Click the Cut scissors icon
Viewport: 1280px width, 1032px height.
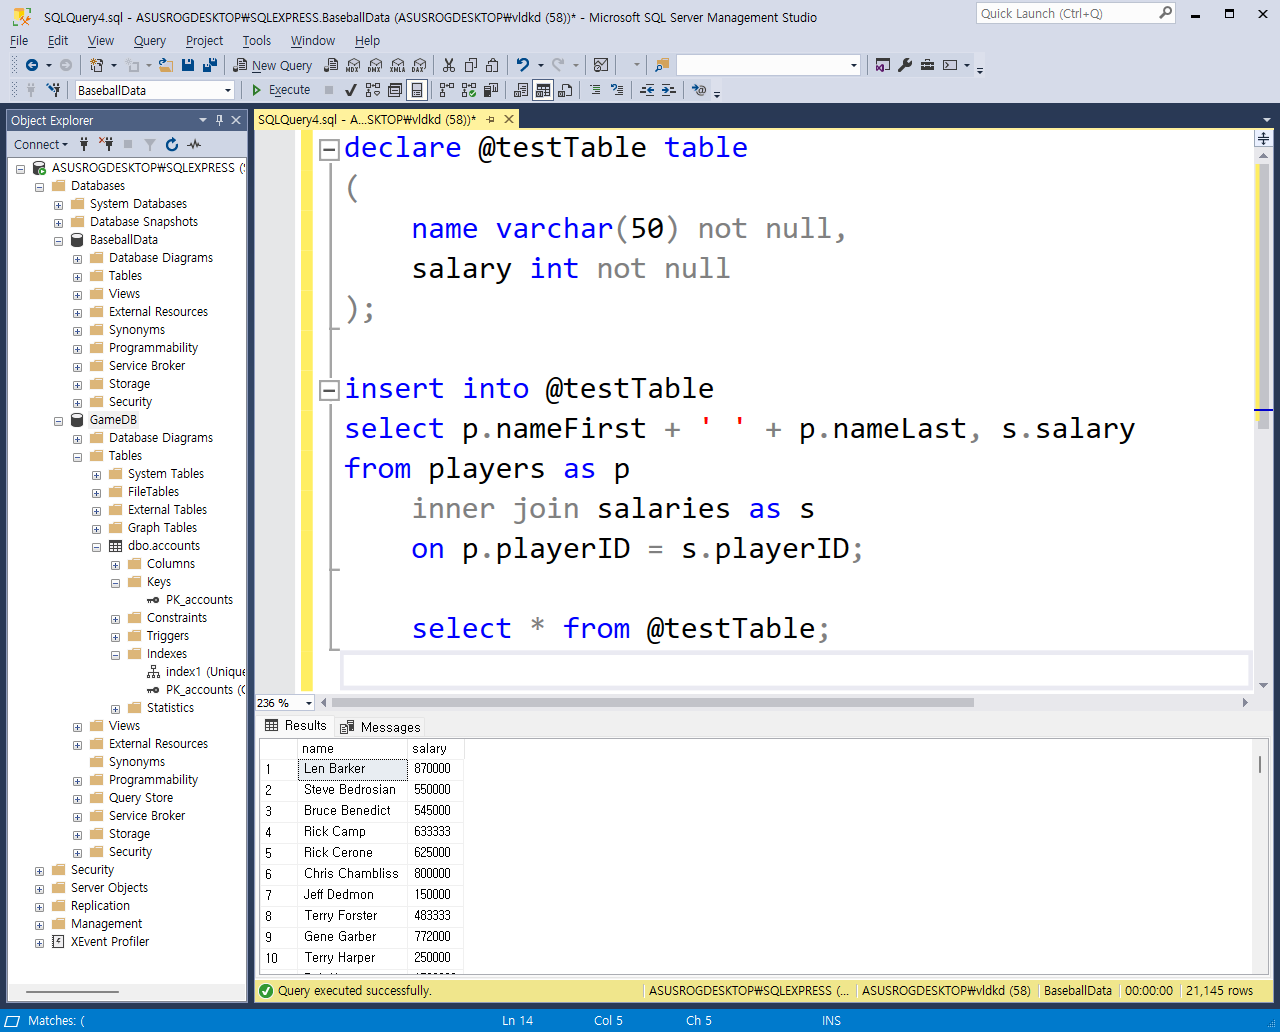(449, 65)
